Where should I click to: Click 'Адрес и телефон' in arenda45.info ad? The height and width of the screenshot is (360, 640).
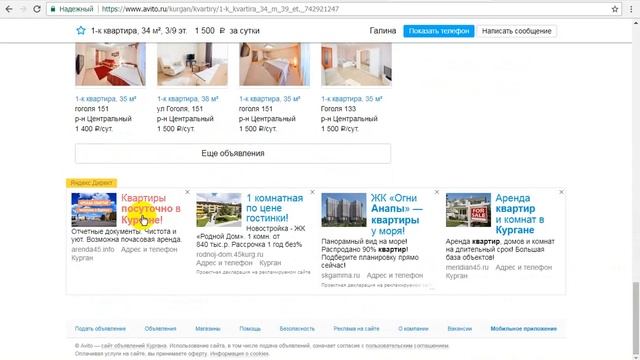click(x=149, y=249)
